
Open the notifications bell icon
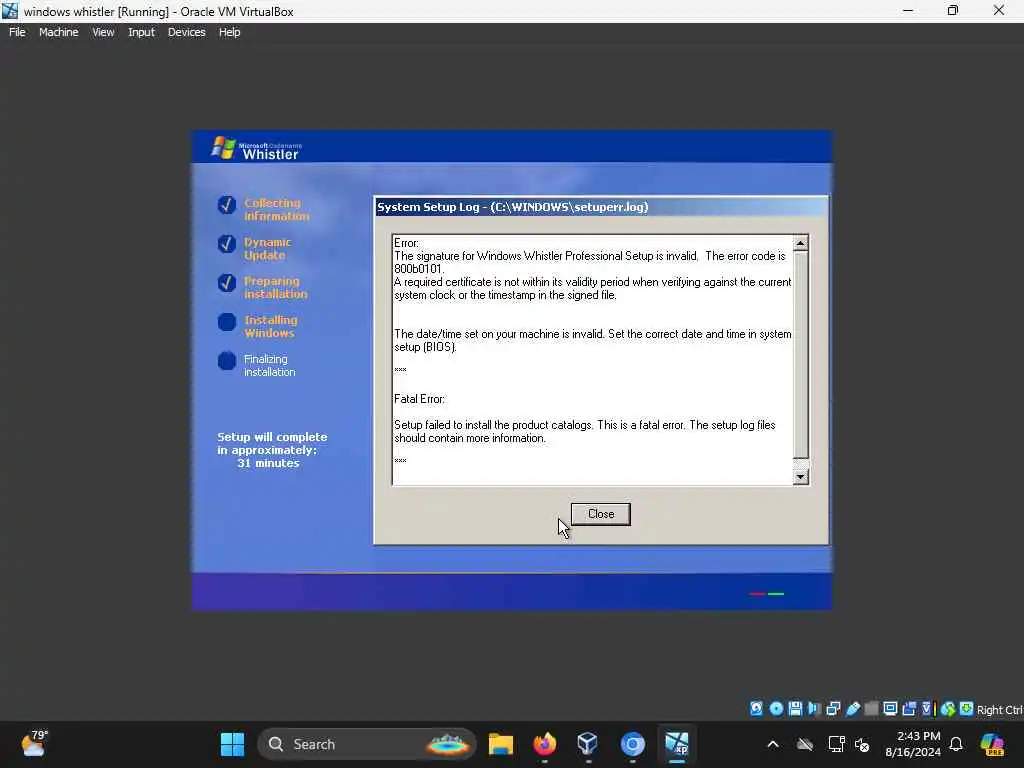click(x=956, y=744)
